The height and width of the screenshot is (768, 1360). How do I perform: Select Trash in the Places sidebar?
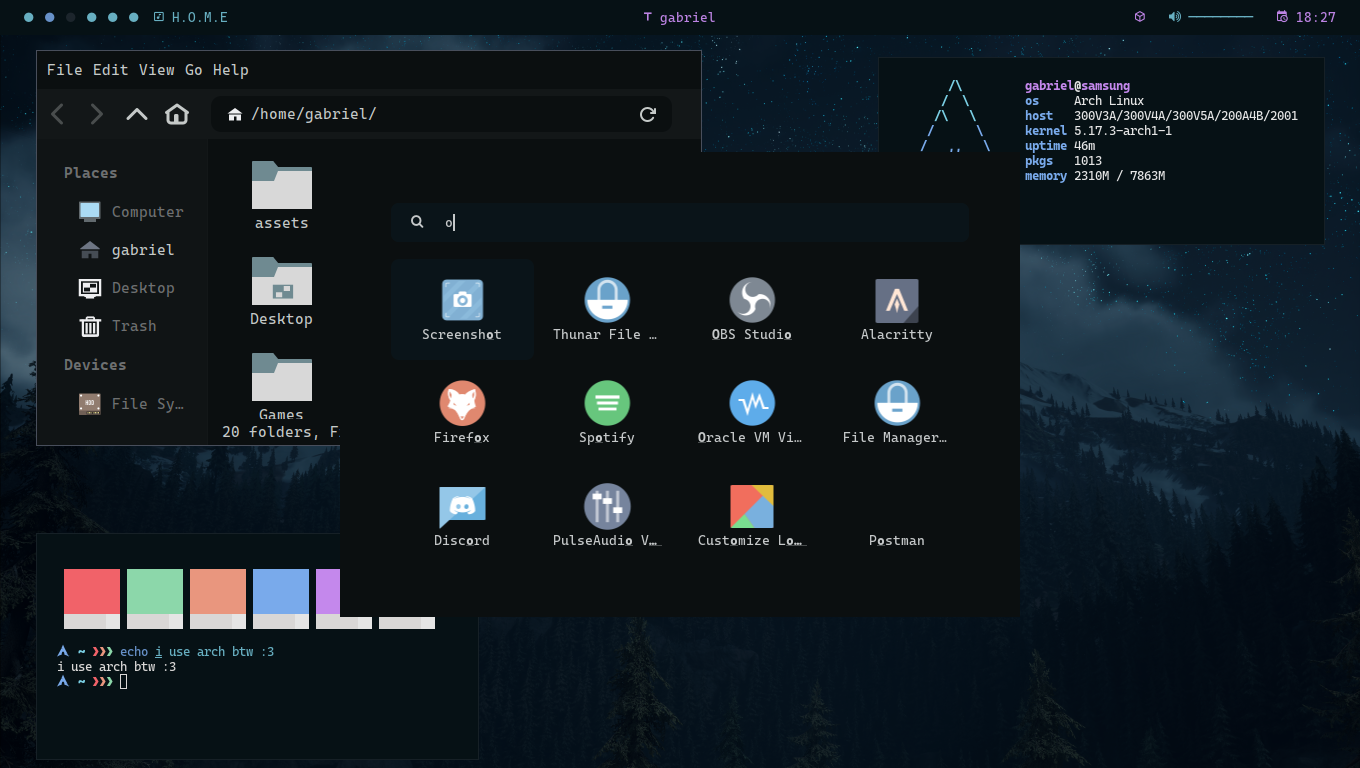(133, 326)
